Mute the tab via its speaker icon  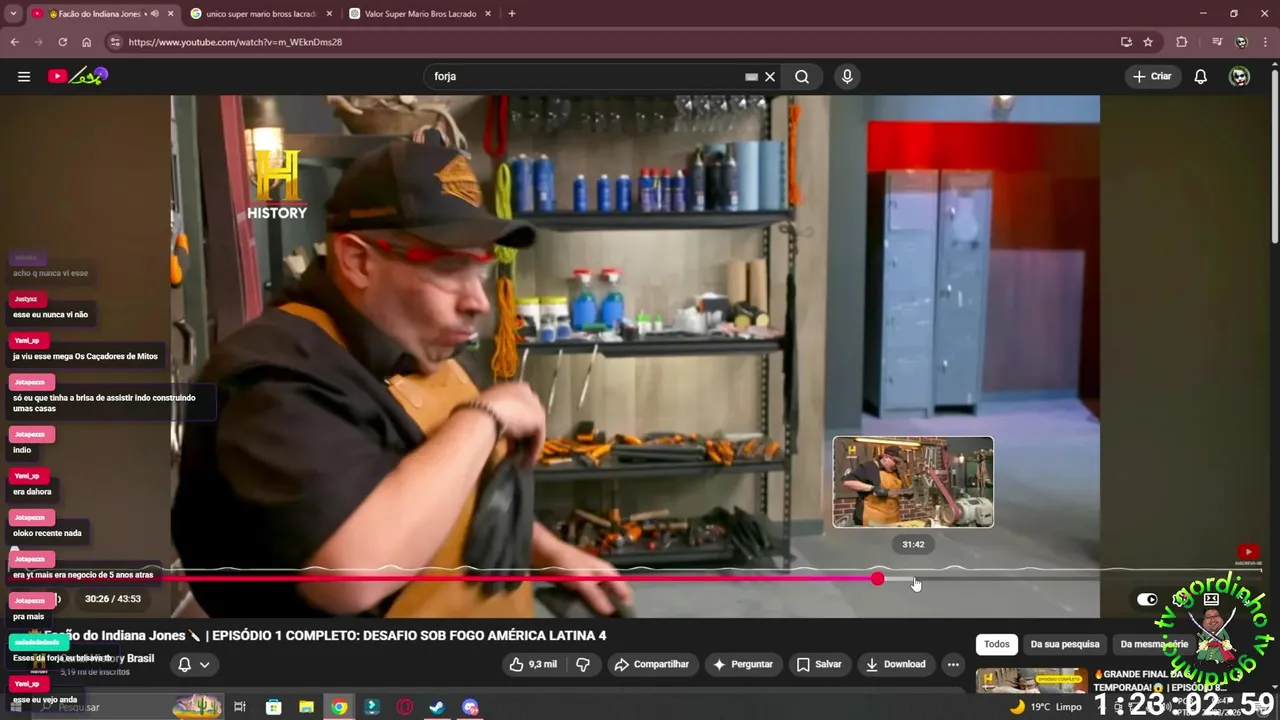click(x=154, y=14)
